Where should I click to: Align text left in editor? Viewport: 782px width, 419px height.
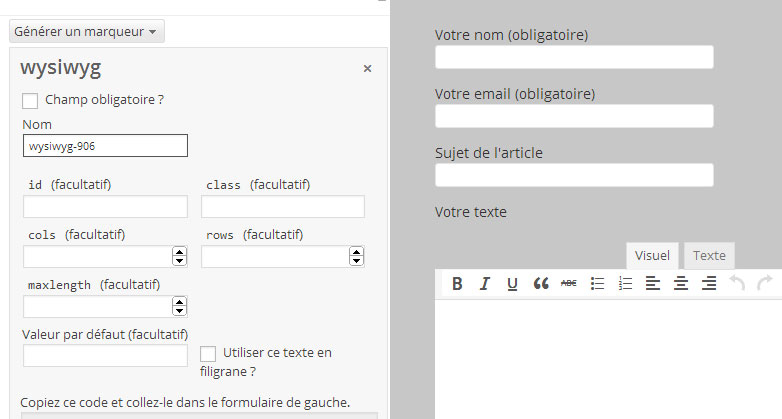(x=653, y=284)
